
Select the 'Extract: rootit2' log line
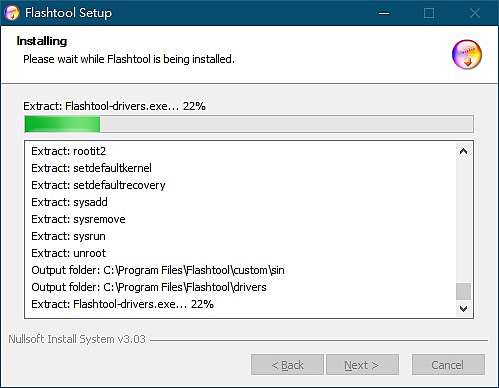(x=68, y=151)
